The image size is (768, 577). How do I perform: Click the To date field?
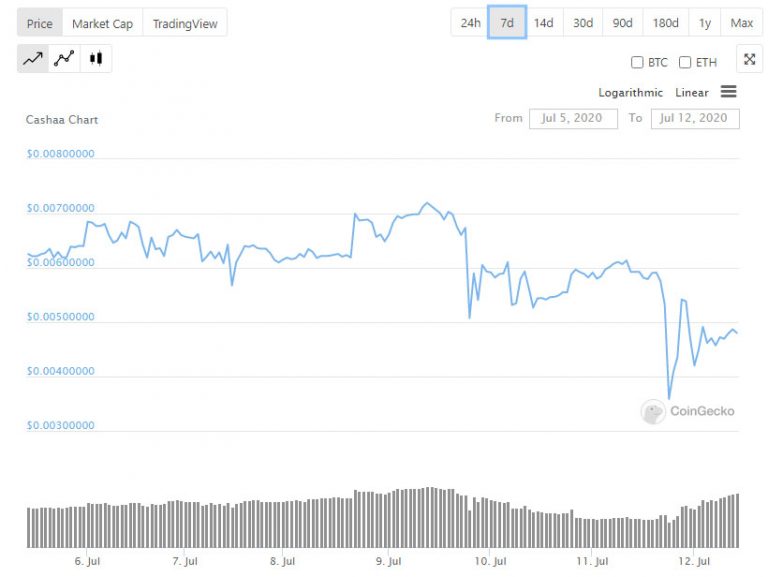(695, 118)
